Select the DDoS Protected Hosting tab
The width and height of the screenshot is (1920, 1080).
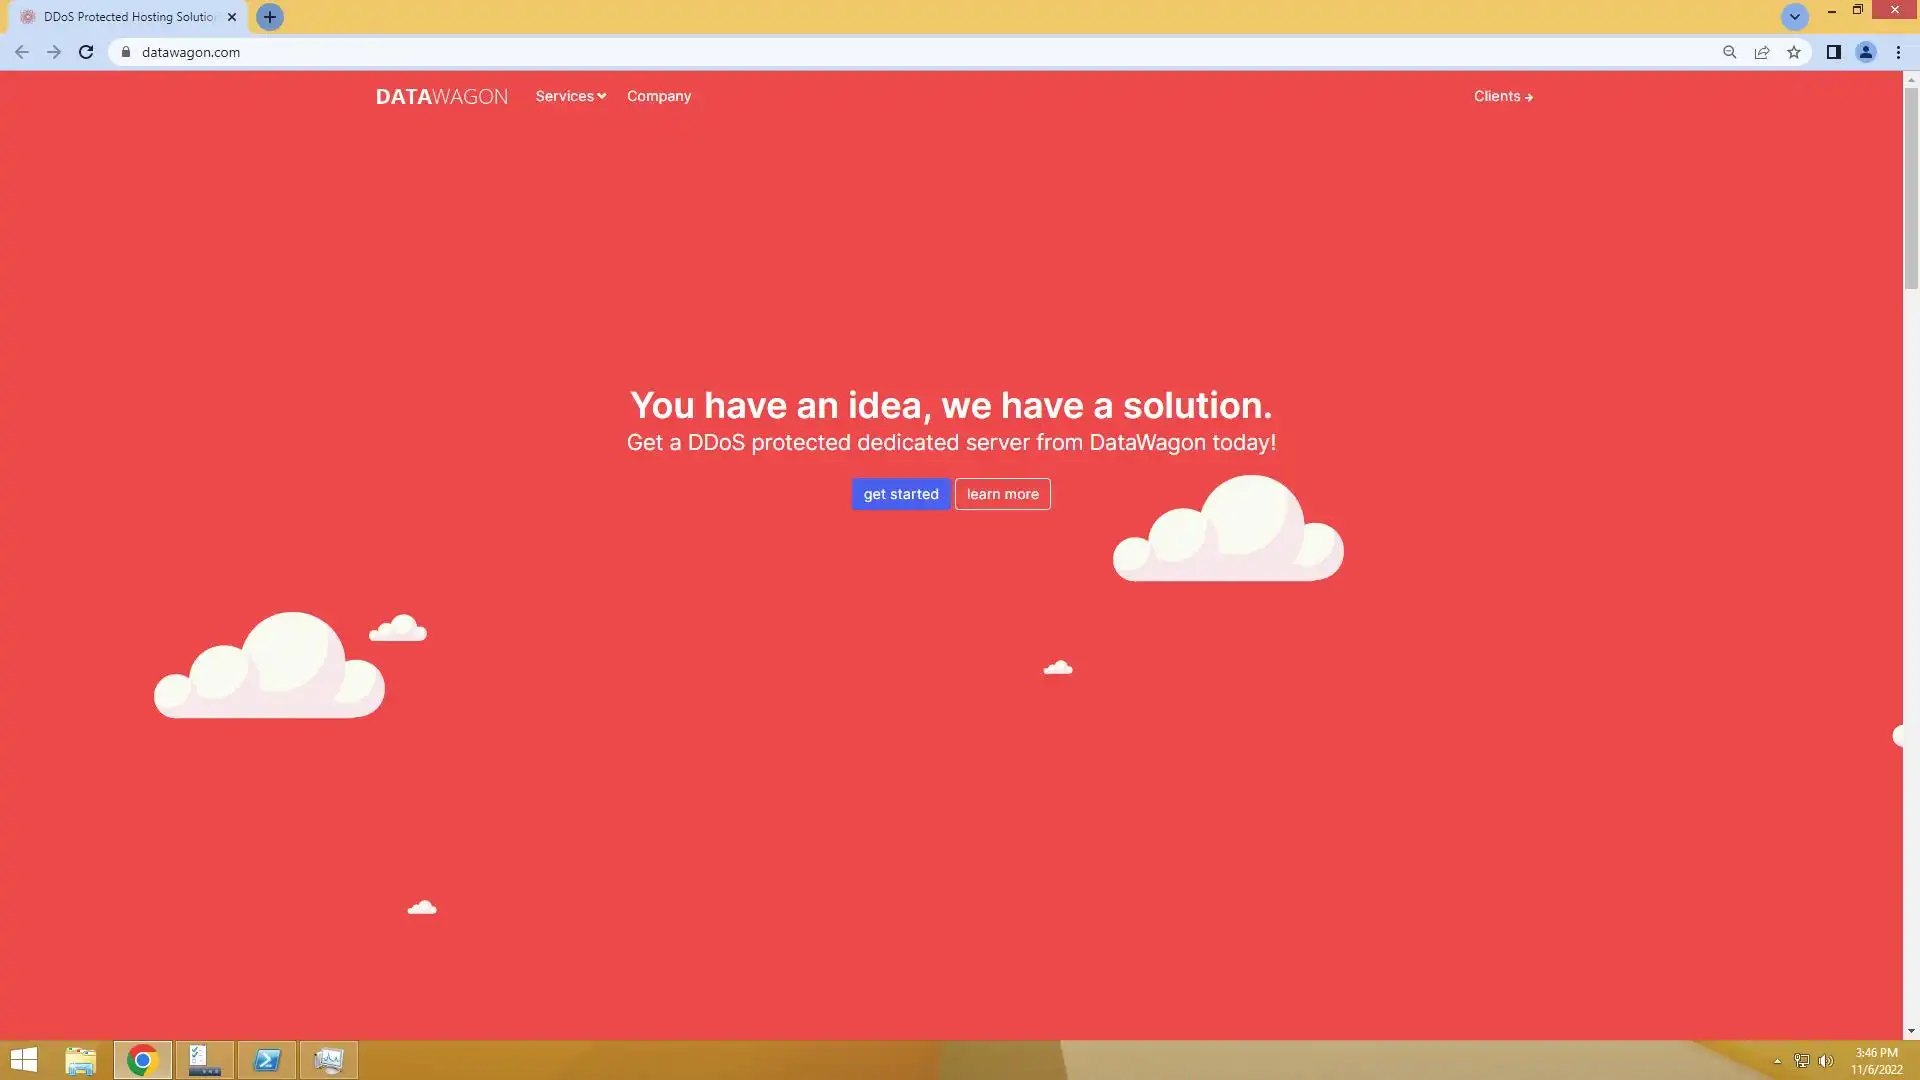coord(128,17)
